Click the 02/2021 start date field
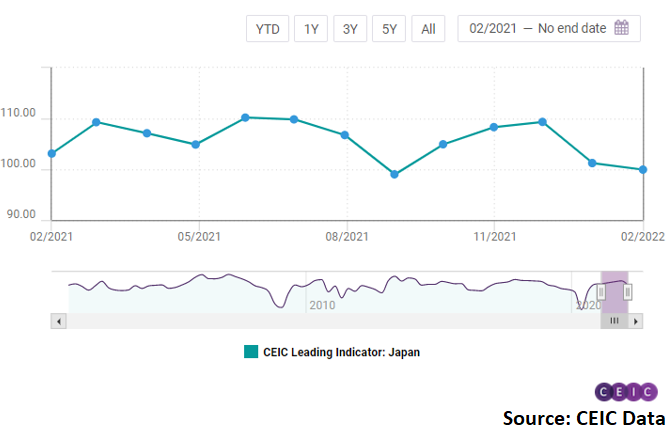 tap(493, 29)
